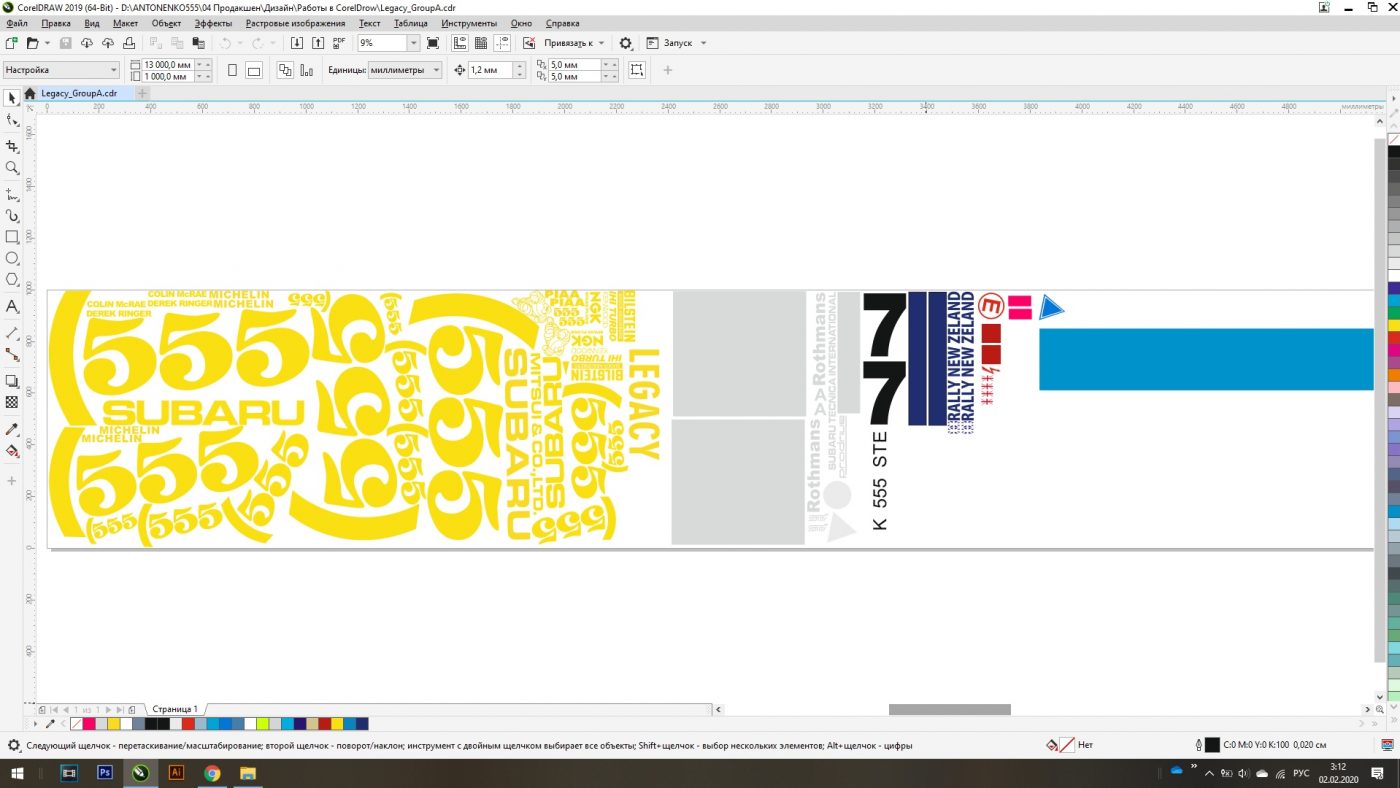Screen dimensions: 1400x788
Task: Open Illustrator from the taskbar
Action: click(x=176, y=773)
